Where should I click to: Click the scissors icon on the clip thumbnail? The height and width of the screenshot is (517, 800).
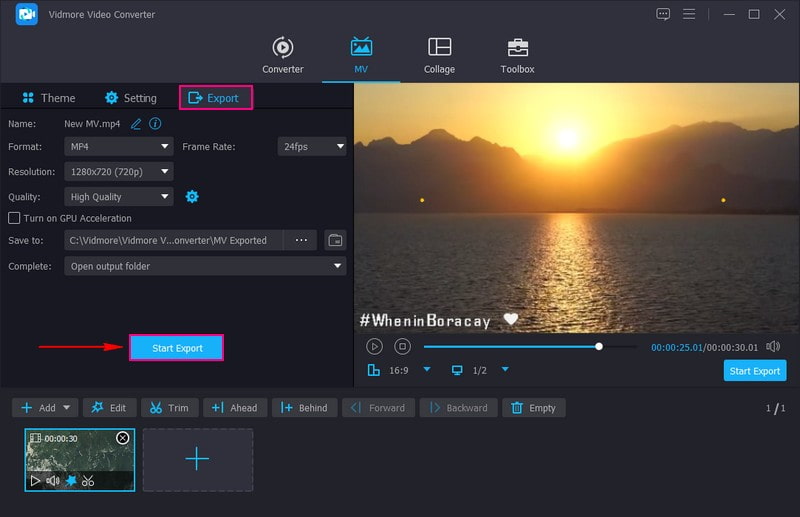[x=88, y=481]
